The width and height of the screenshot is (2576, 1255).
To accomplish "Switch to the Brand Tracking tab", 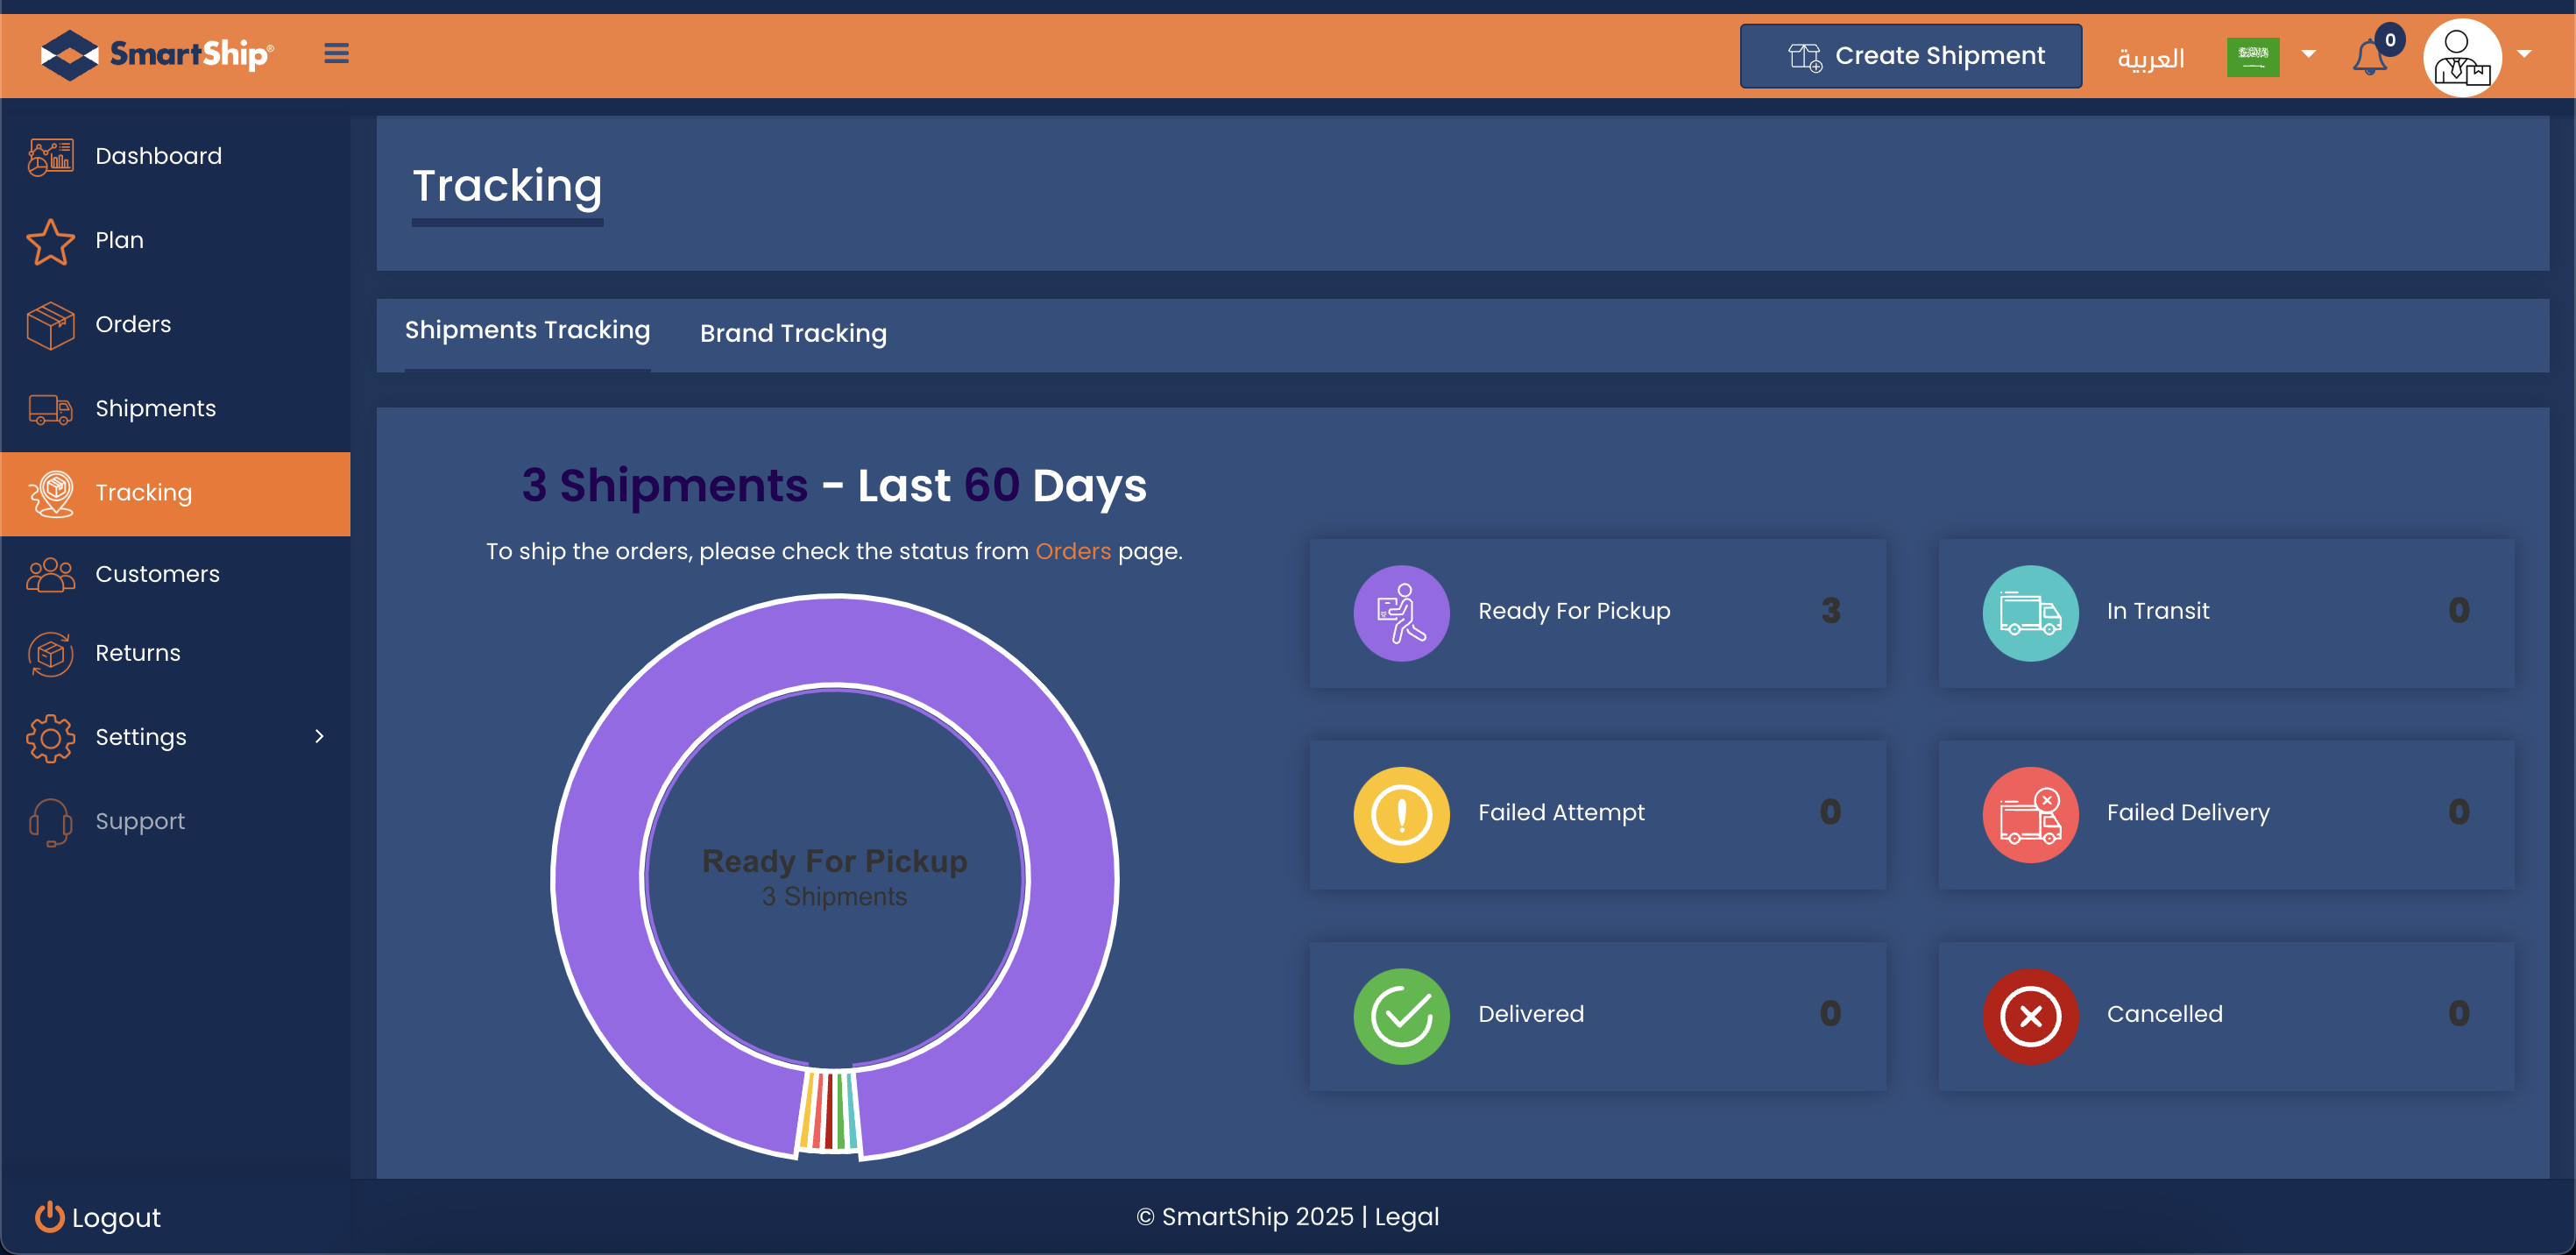I will point(792,333).
